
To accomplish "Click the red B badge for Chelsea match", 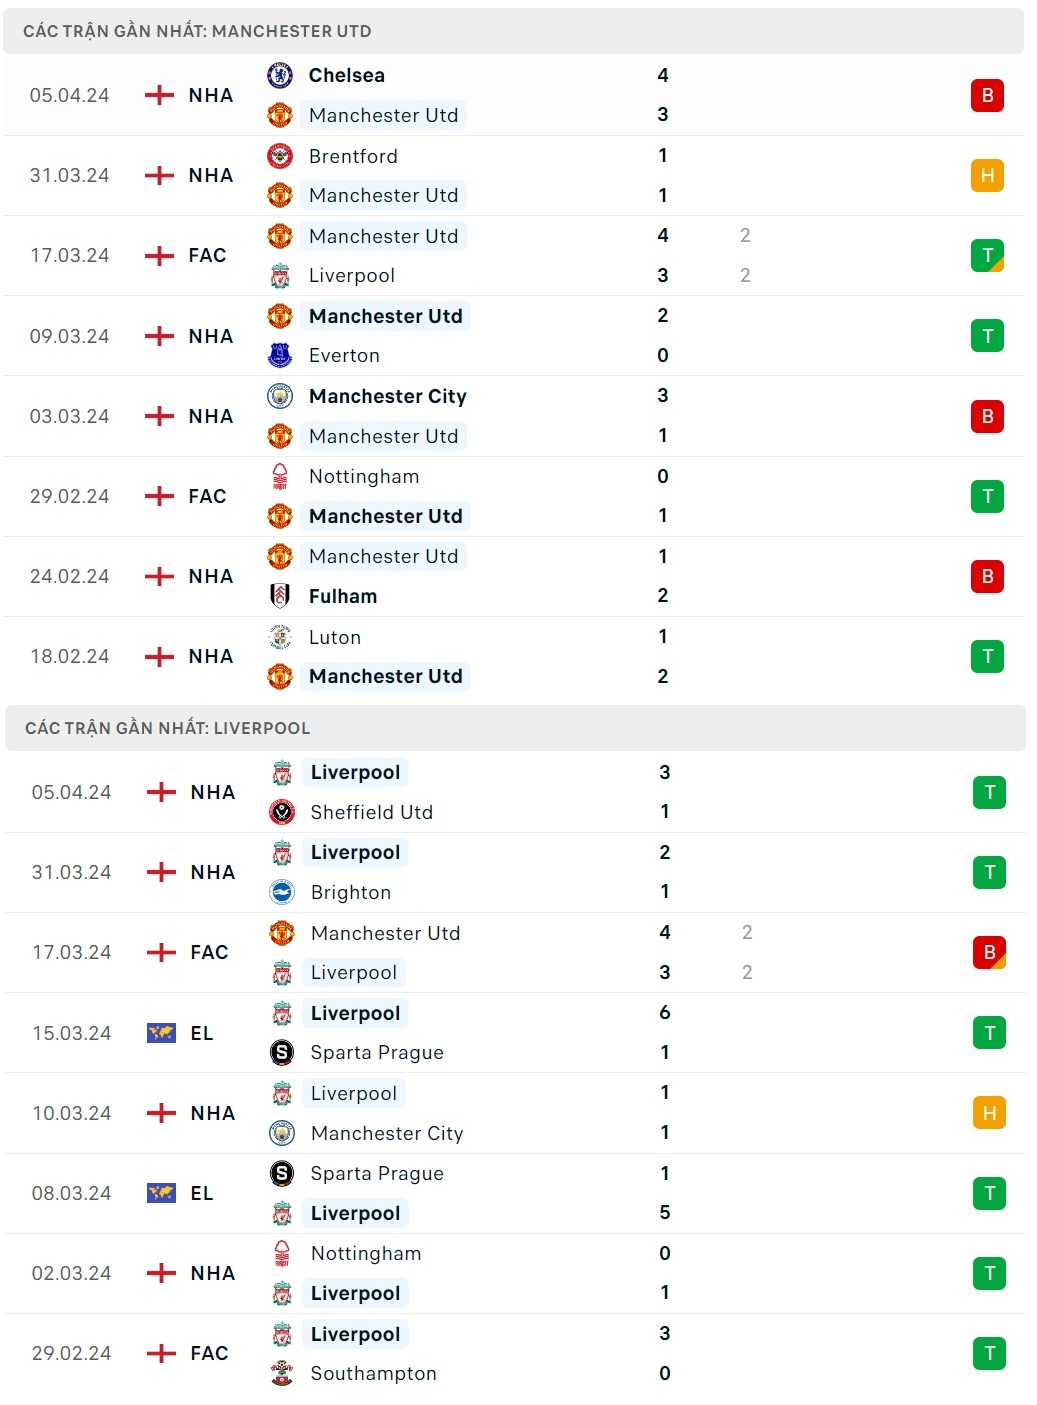I will [x=987, y=95].
